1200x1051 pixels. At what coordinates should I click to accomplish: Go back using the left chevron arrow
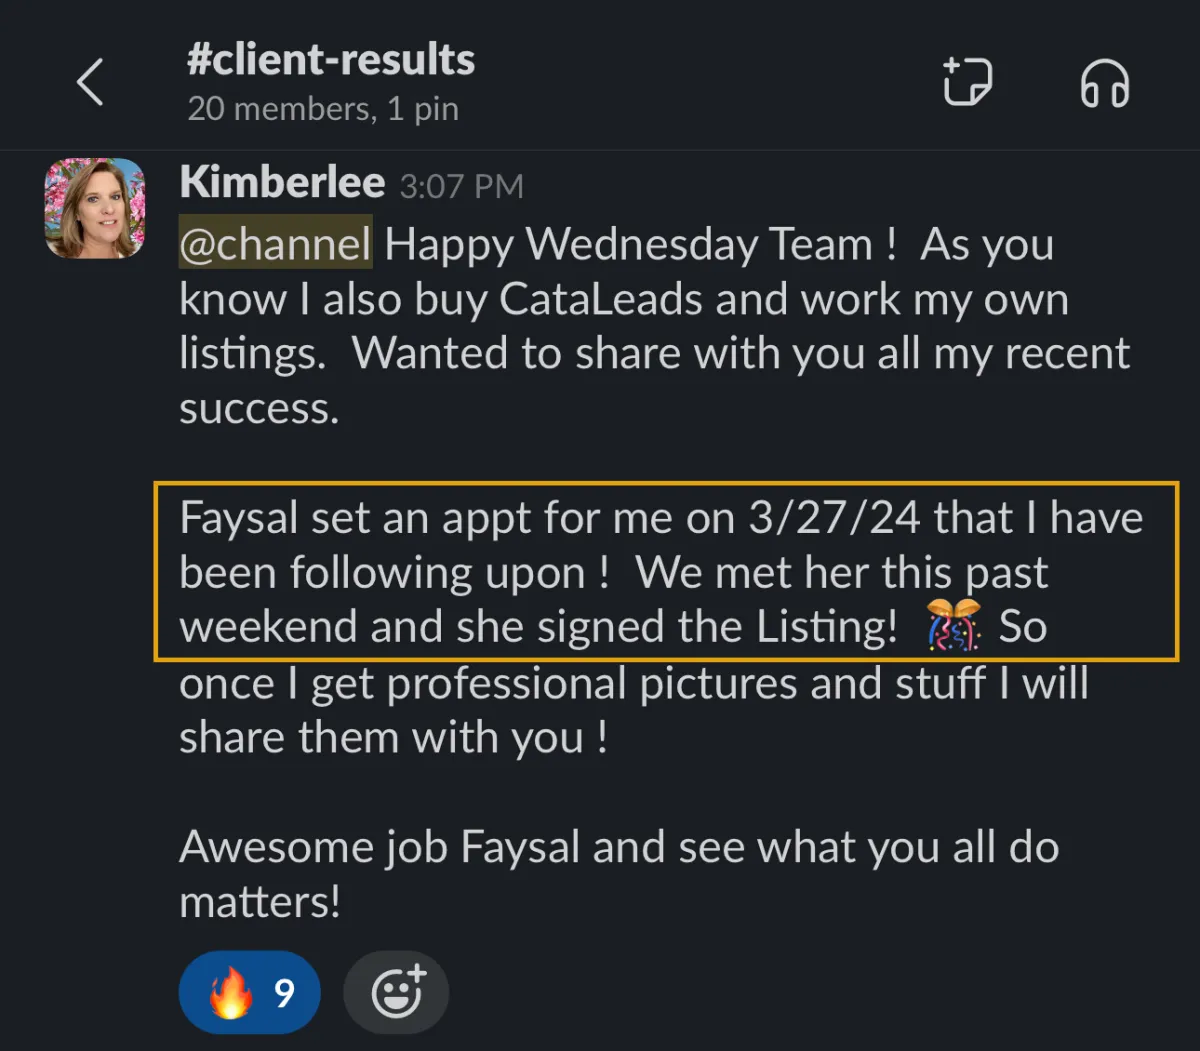(x=90, y=82)
